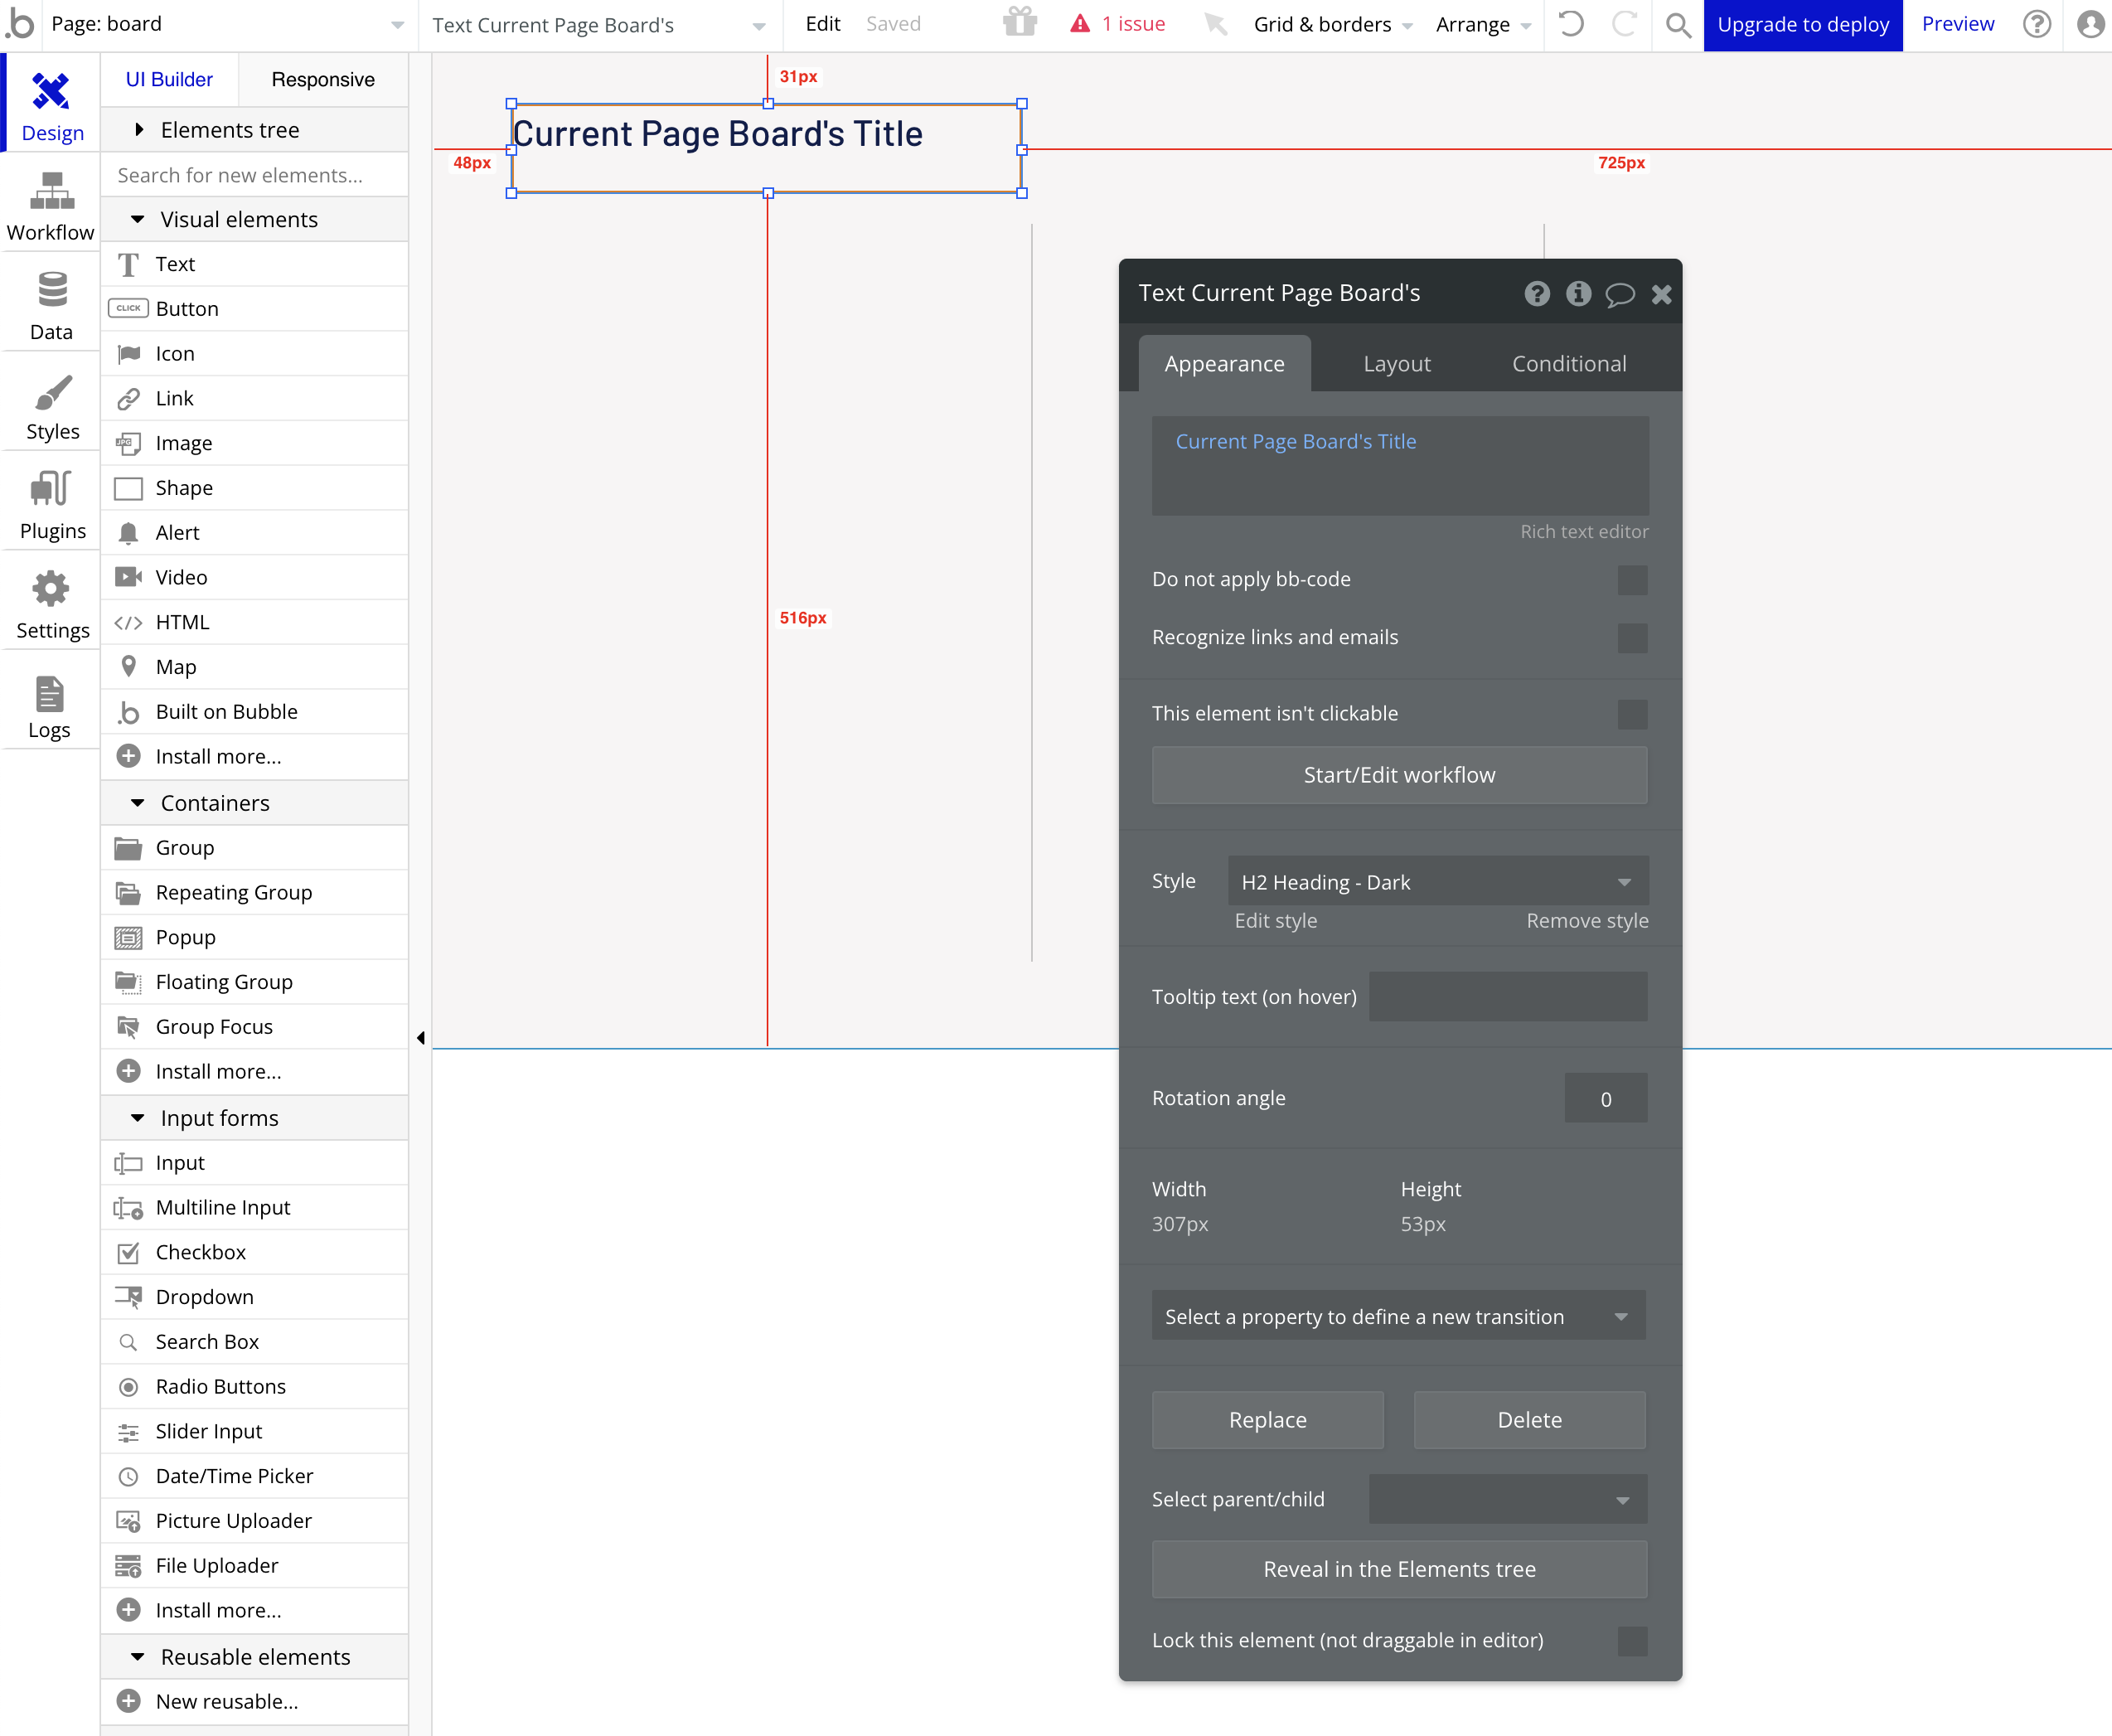Open the Style dropdown H2 Heading - Dark

pyautogui.click(x=1437, y=882)
